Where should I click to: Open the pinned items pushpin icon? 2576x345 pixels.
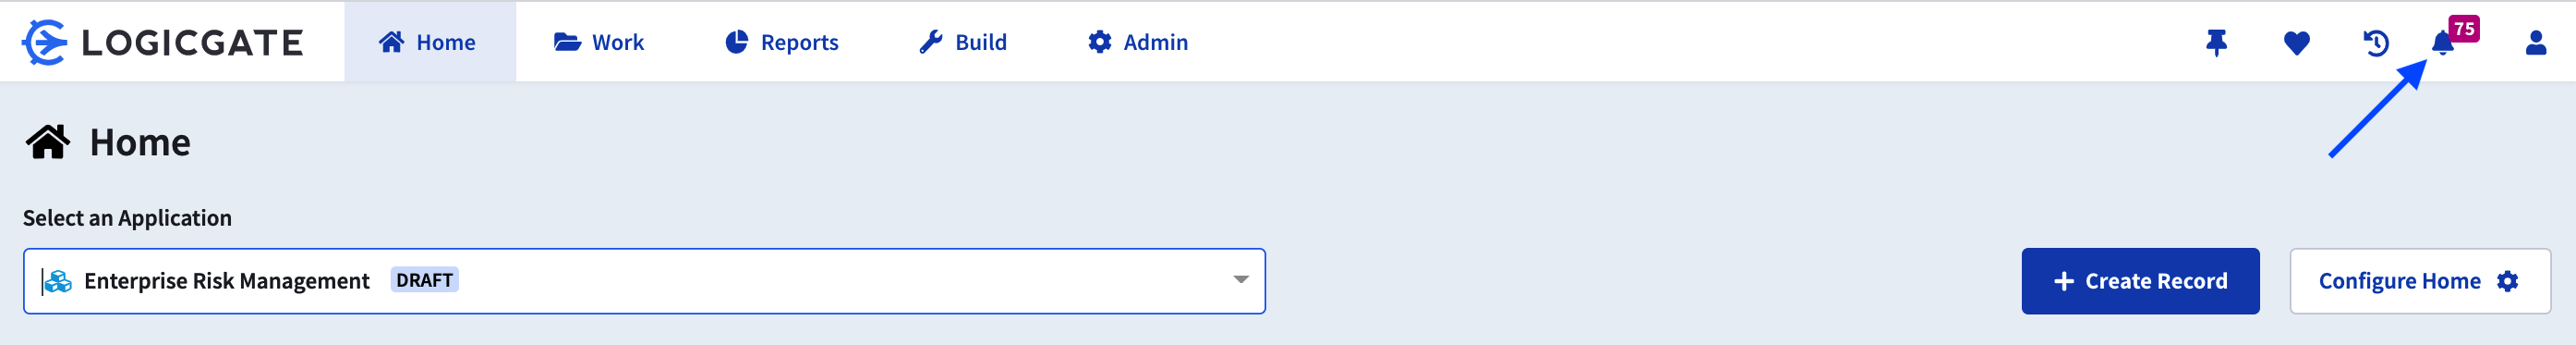pyautogui.click(x=2216, y=42)
